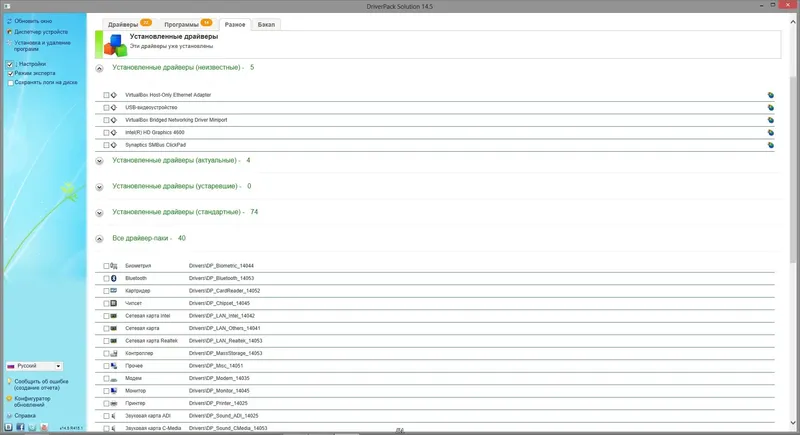Check the Synaptics SMBus ClickPad checkbox
The image size is (800, 435).
coord(106,145)
